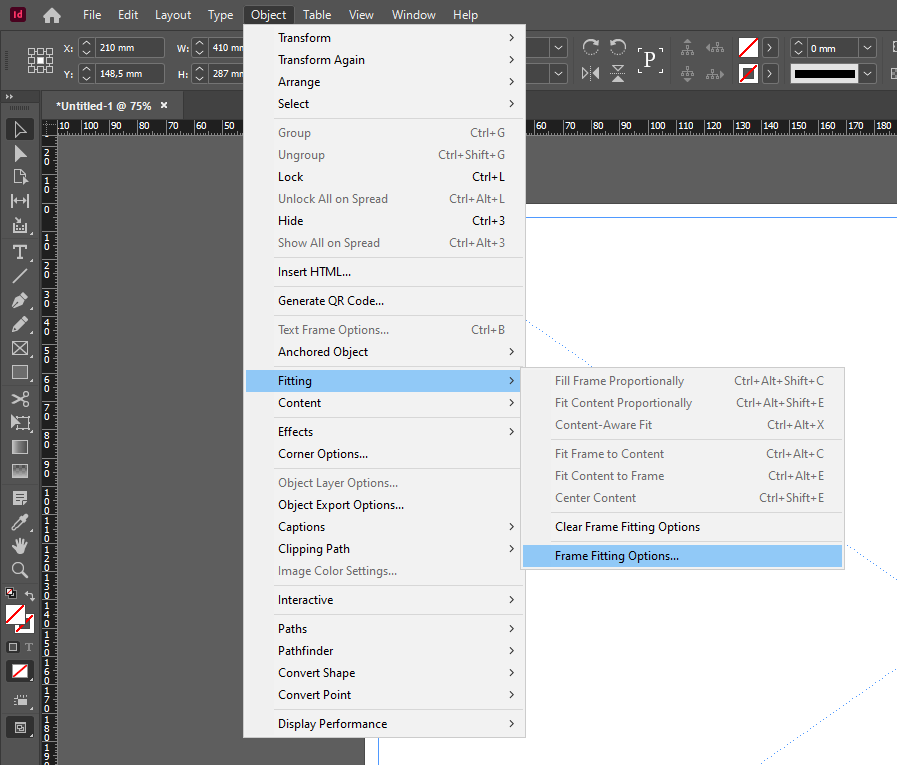Expand the Display Performance submenu
Image resolution: width=897 pixels, height=765 pixels.
384,724
